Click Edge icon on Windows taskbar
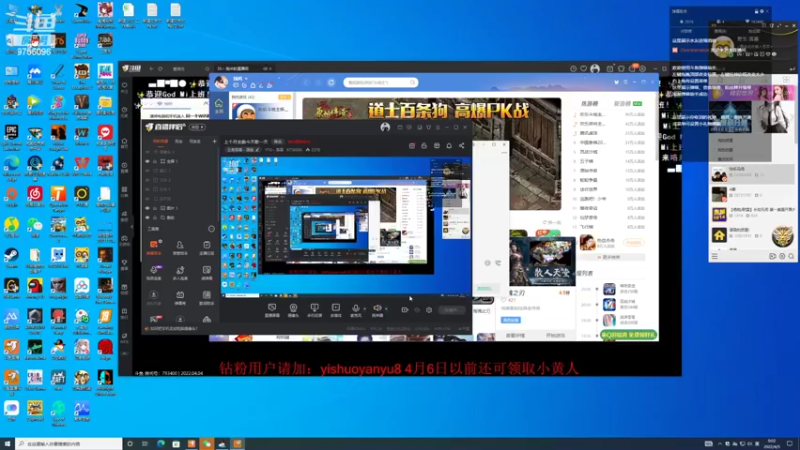The image size is (800, 450). coord(161,444)
